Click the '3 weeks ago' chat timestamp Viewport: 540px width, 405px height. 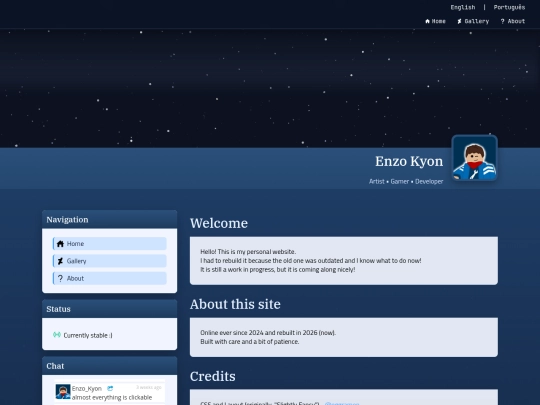click(x=149, y=387)
